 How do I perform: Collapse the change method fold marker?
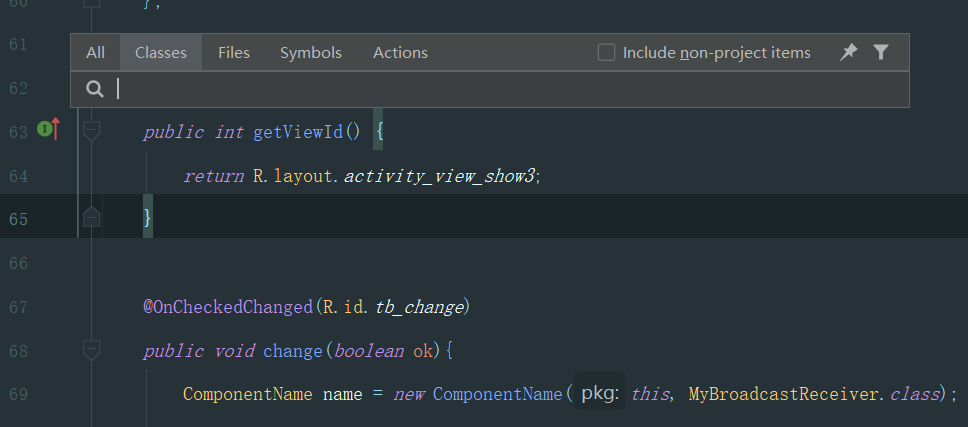(x=91, y=350)
